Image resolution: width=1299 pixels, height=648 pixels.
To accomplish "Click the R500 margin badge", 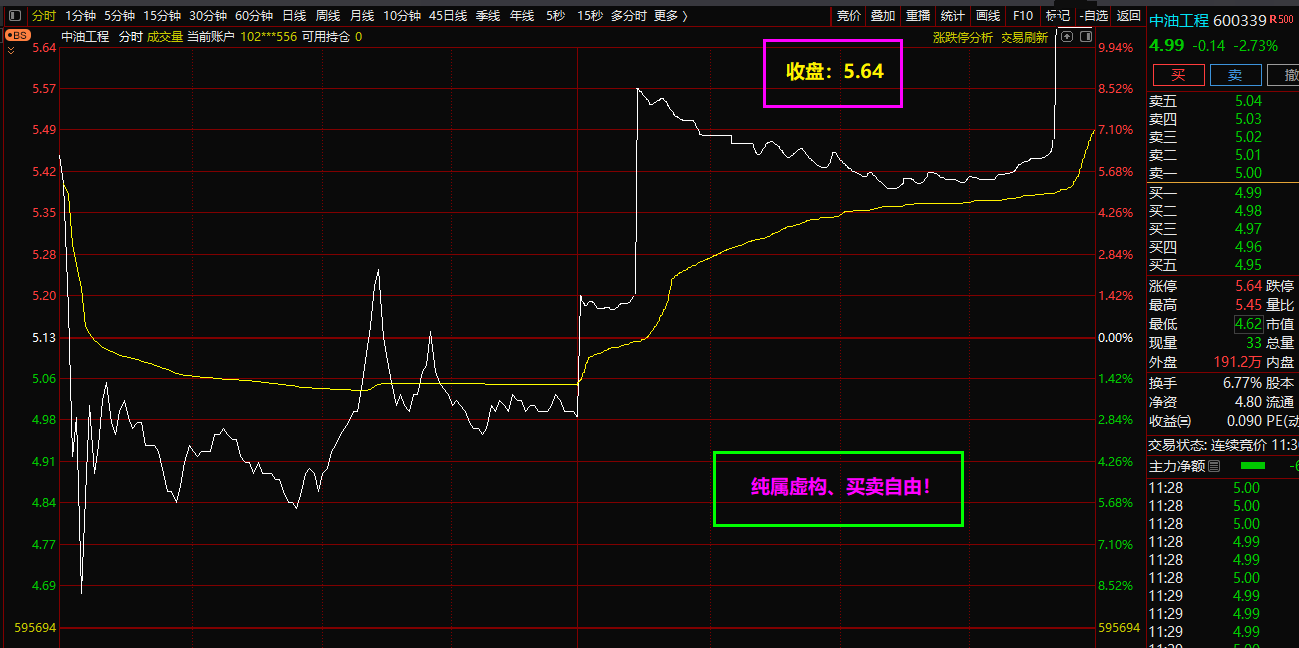I will [1283, 20].
